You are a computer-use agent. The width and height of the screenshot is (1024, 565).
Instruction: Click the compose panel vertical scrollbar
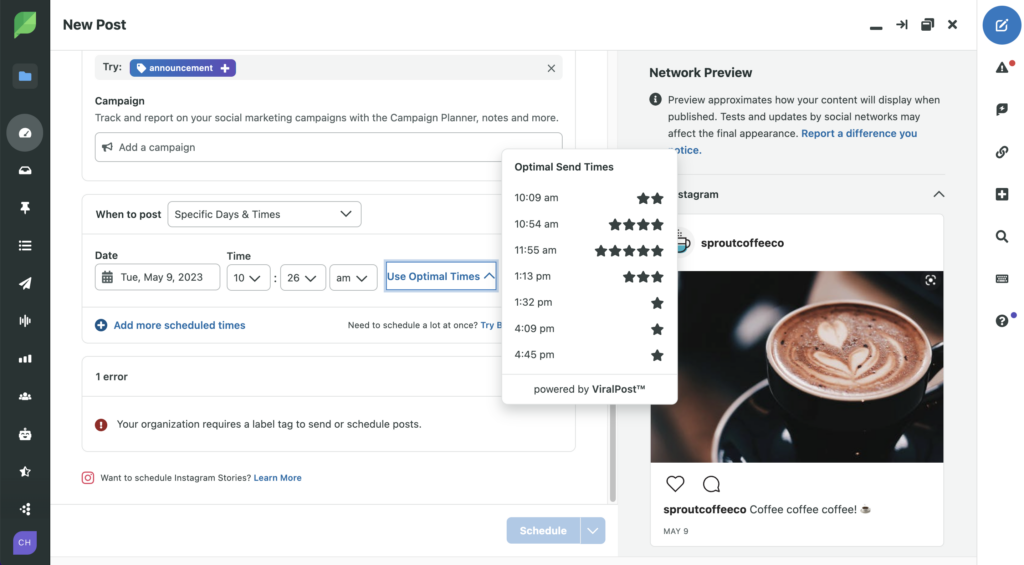(613, 452)
